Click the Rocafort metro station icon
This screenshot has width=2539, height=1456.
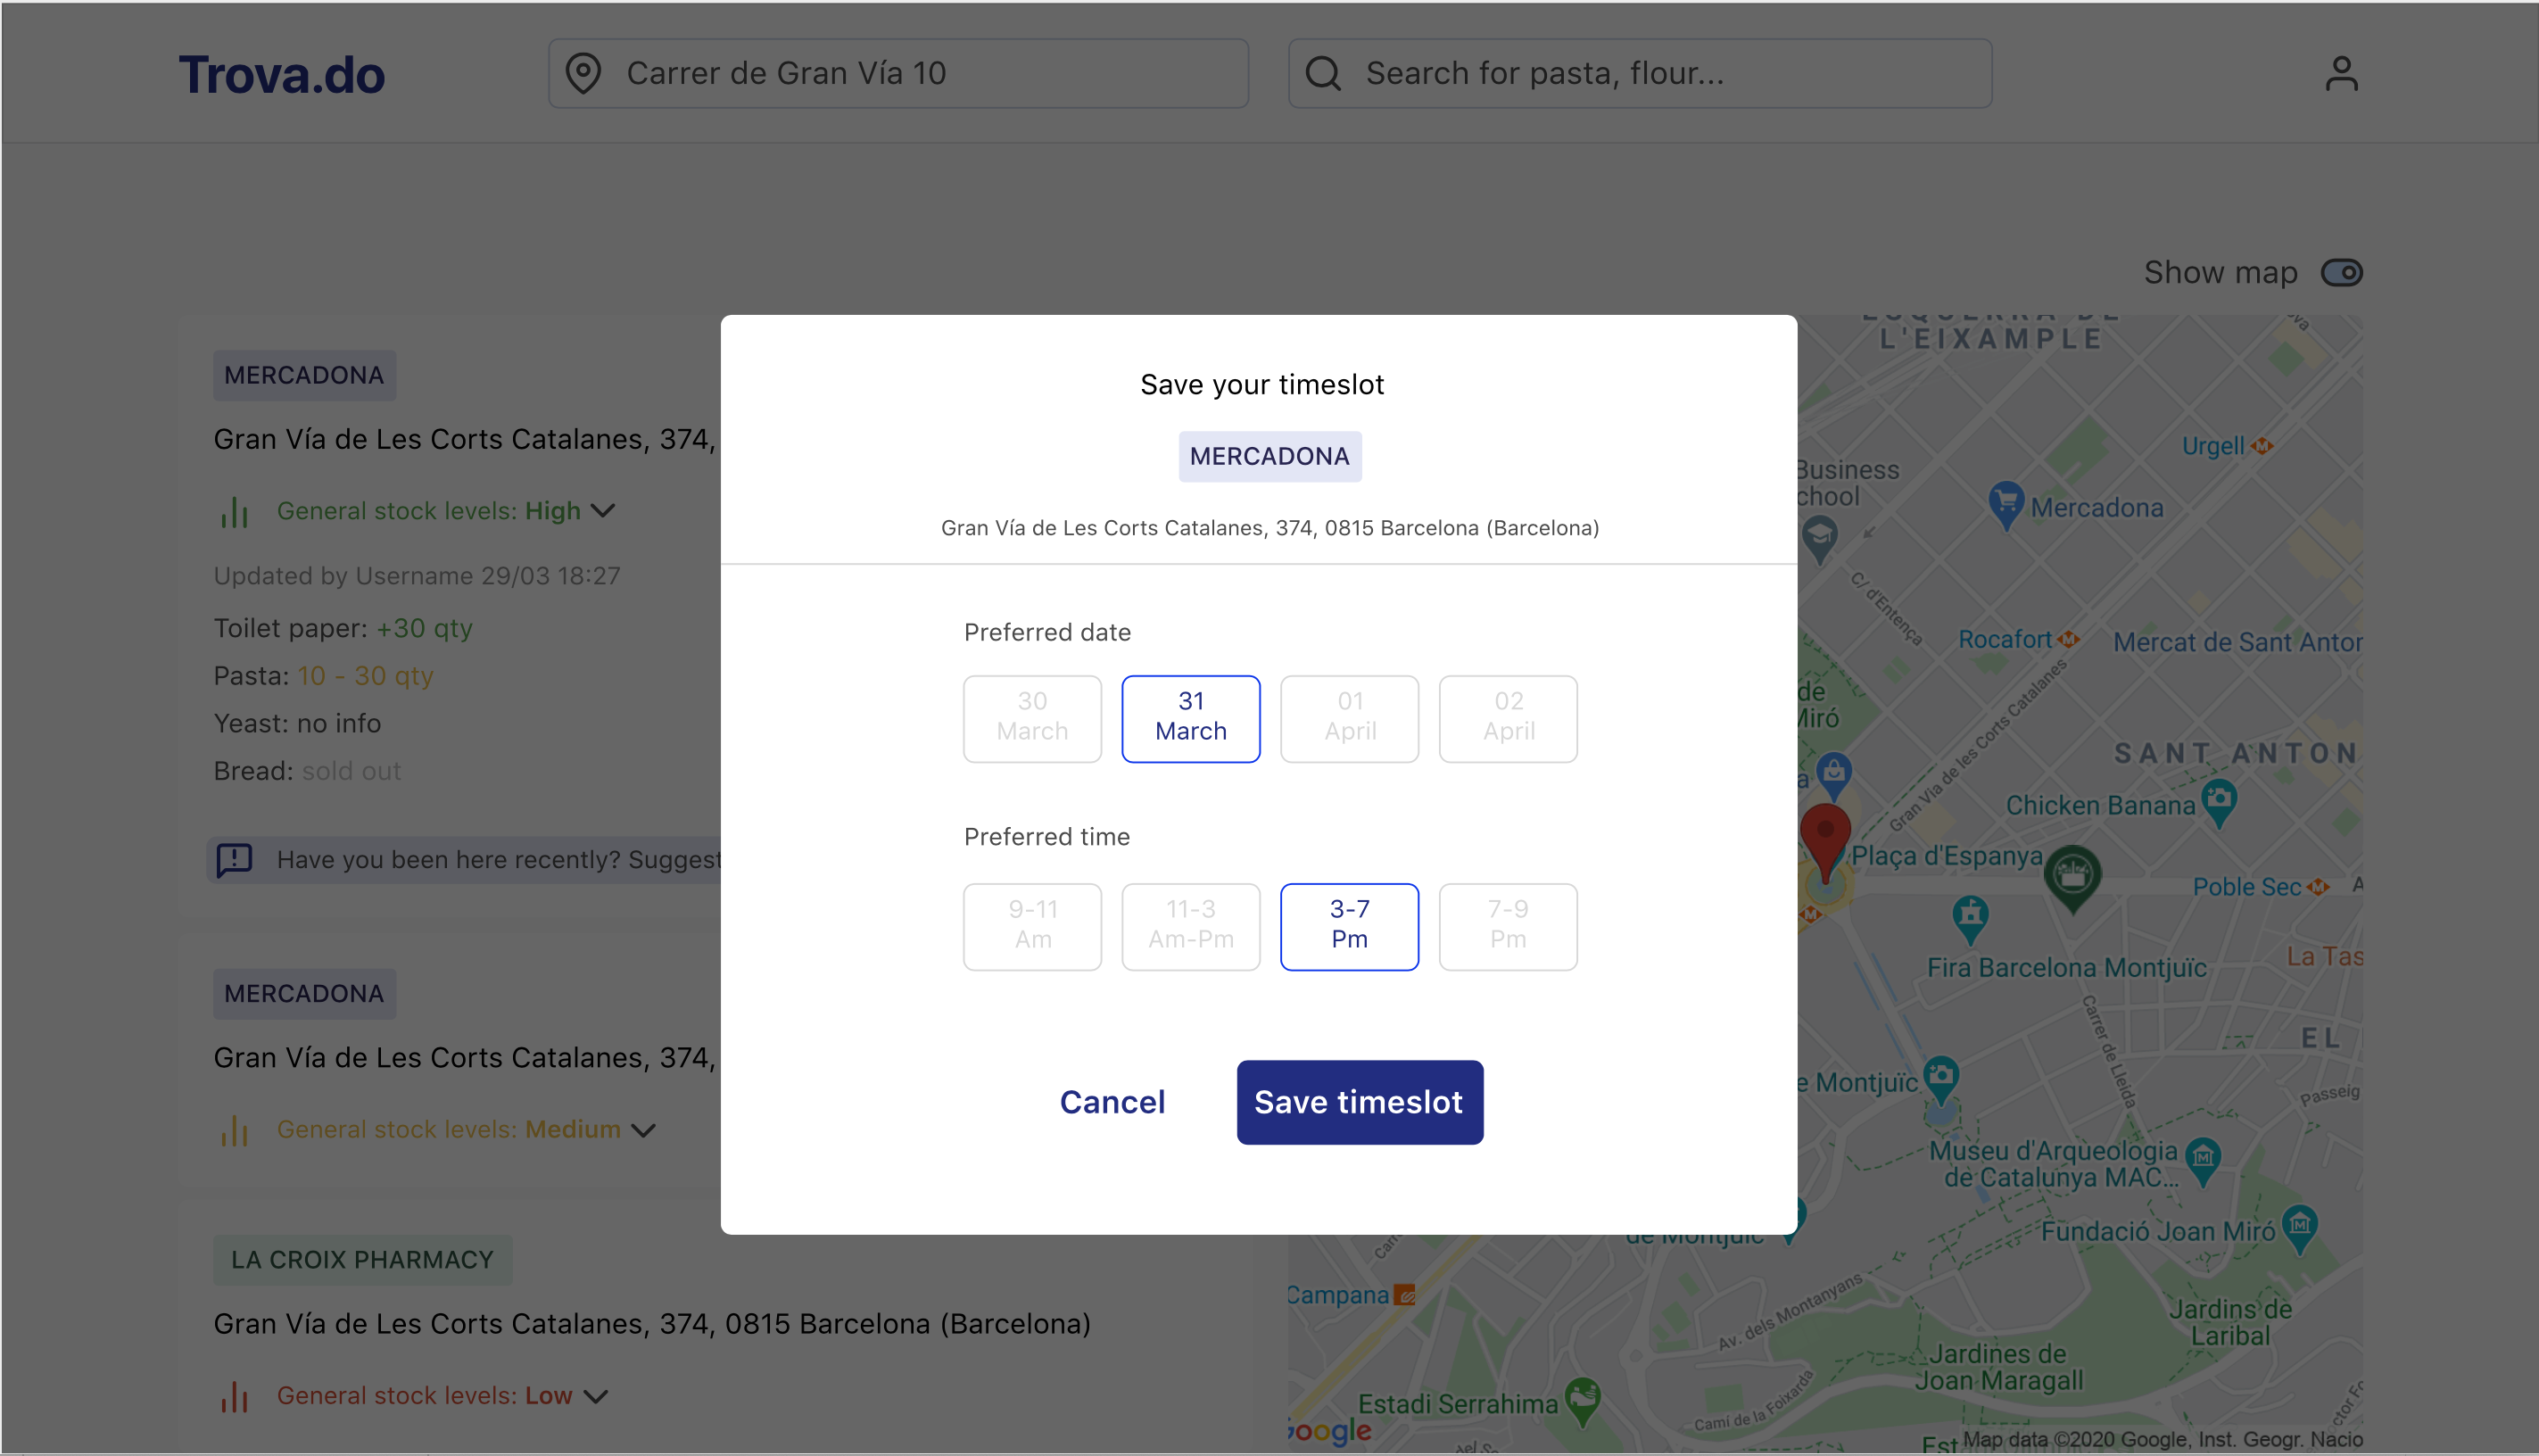(2069, 639)
